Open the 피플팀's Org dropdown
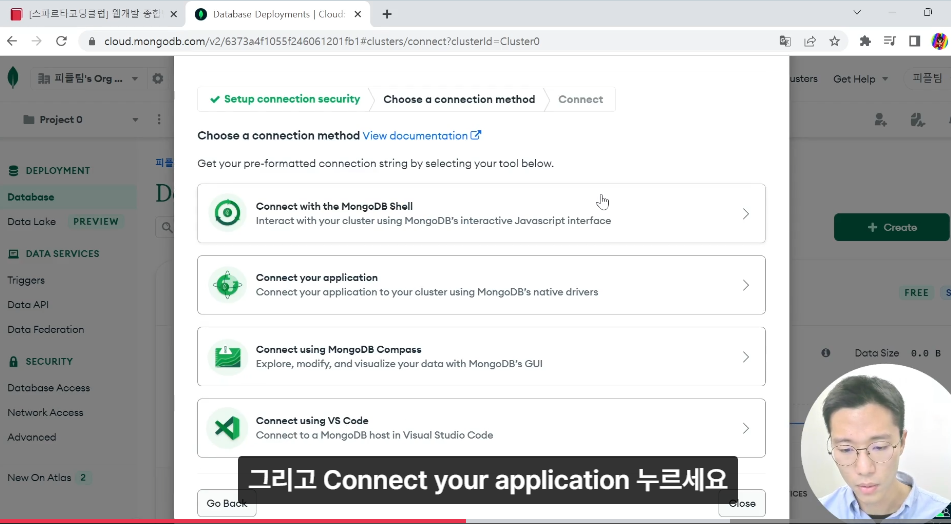 point(88,79)
